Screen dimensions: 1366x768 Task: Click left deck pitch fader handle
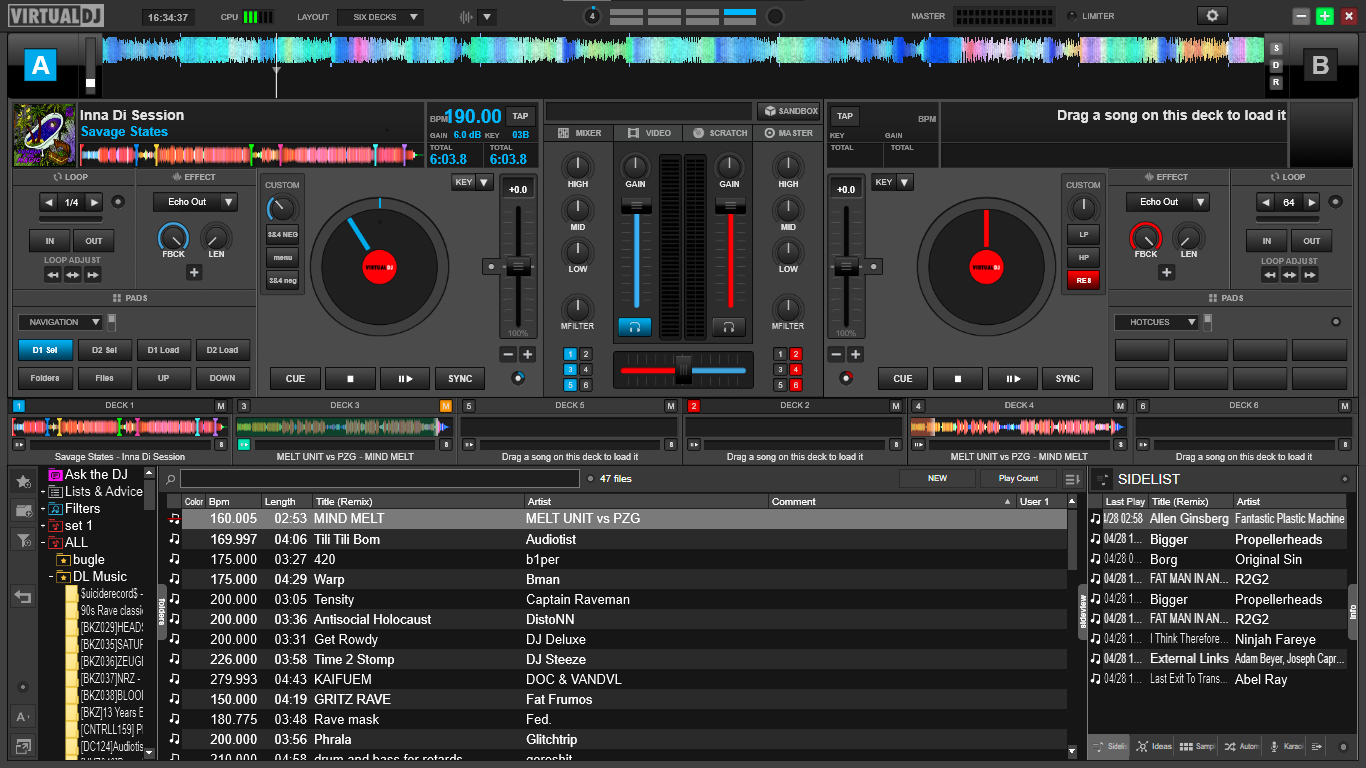[518, 267]
